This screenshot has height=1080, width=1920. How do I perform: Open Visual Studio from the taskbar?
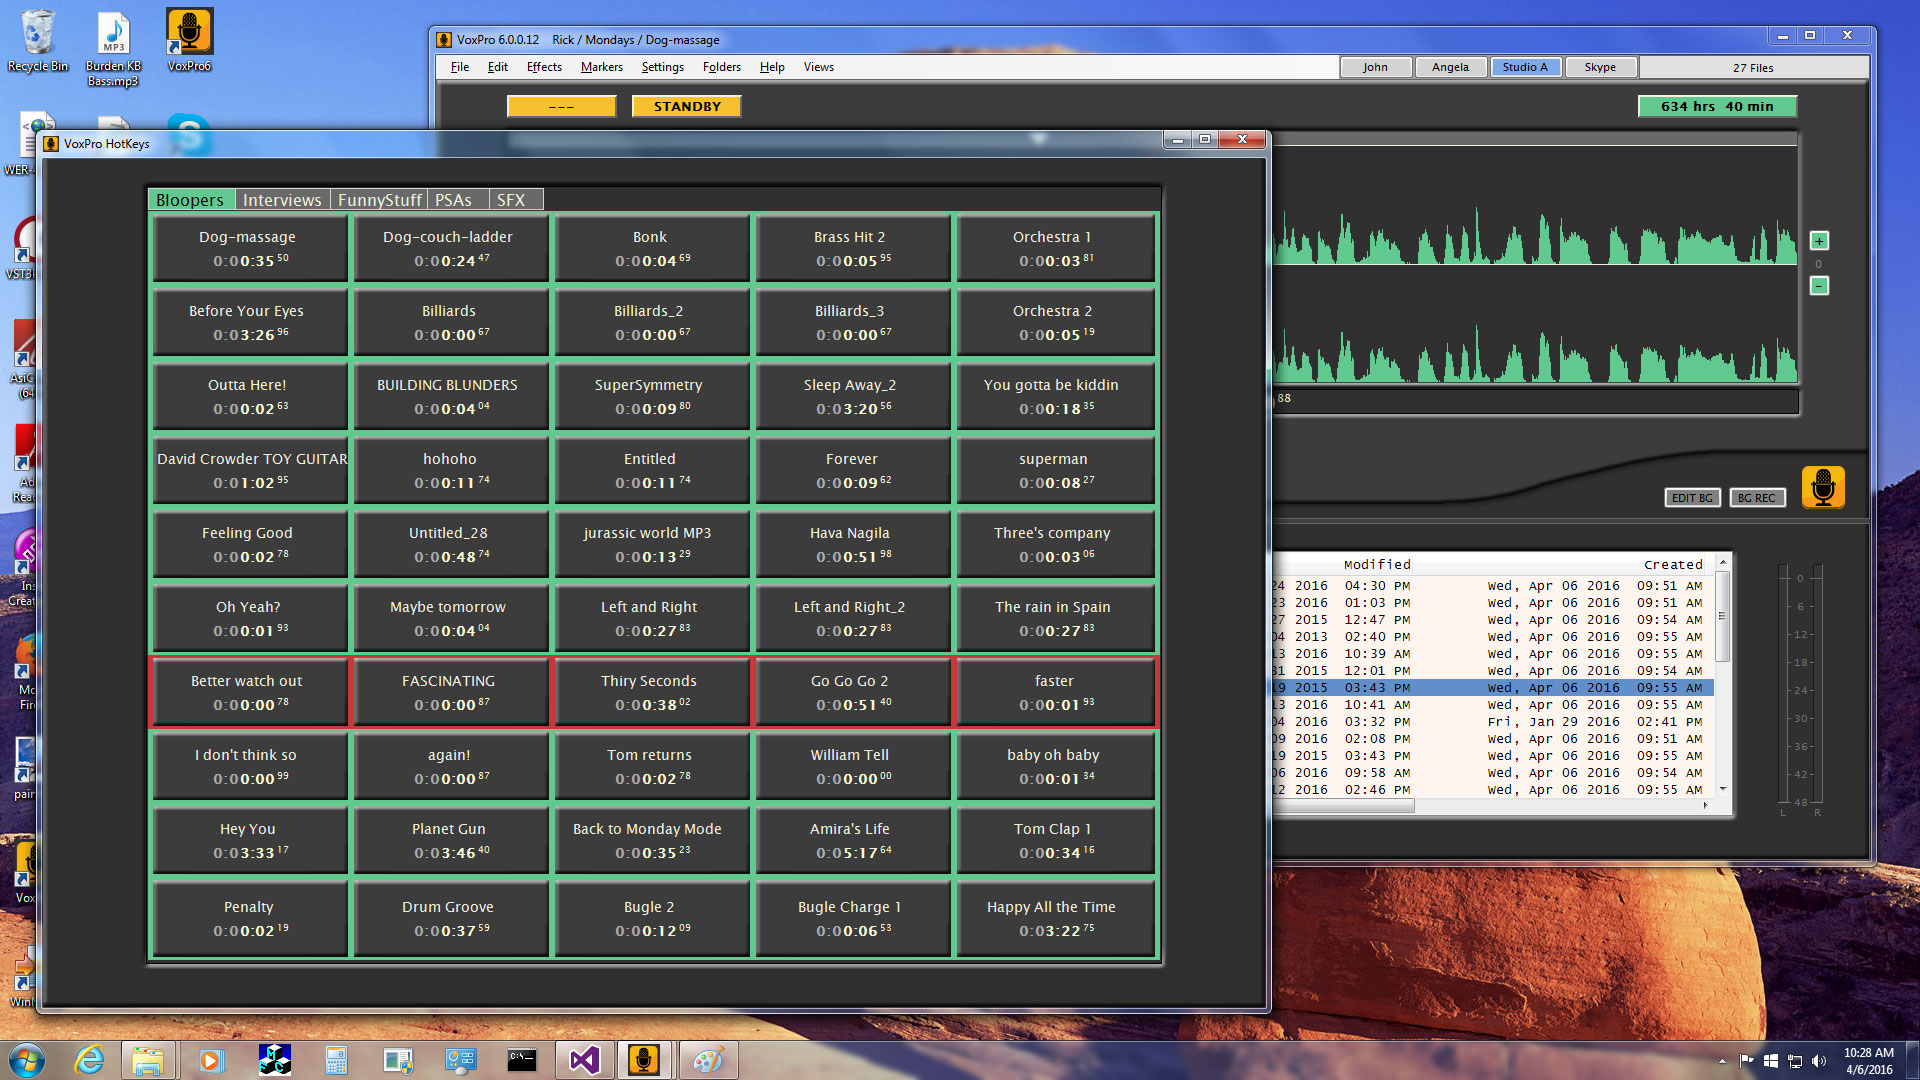coord(584,1060)
